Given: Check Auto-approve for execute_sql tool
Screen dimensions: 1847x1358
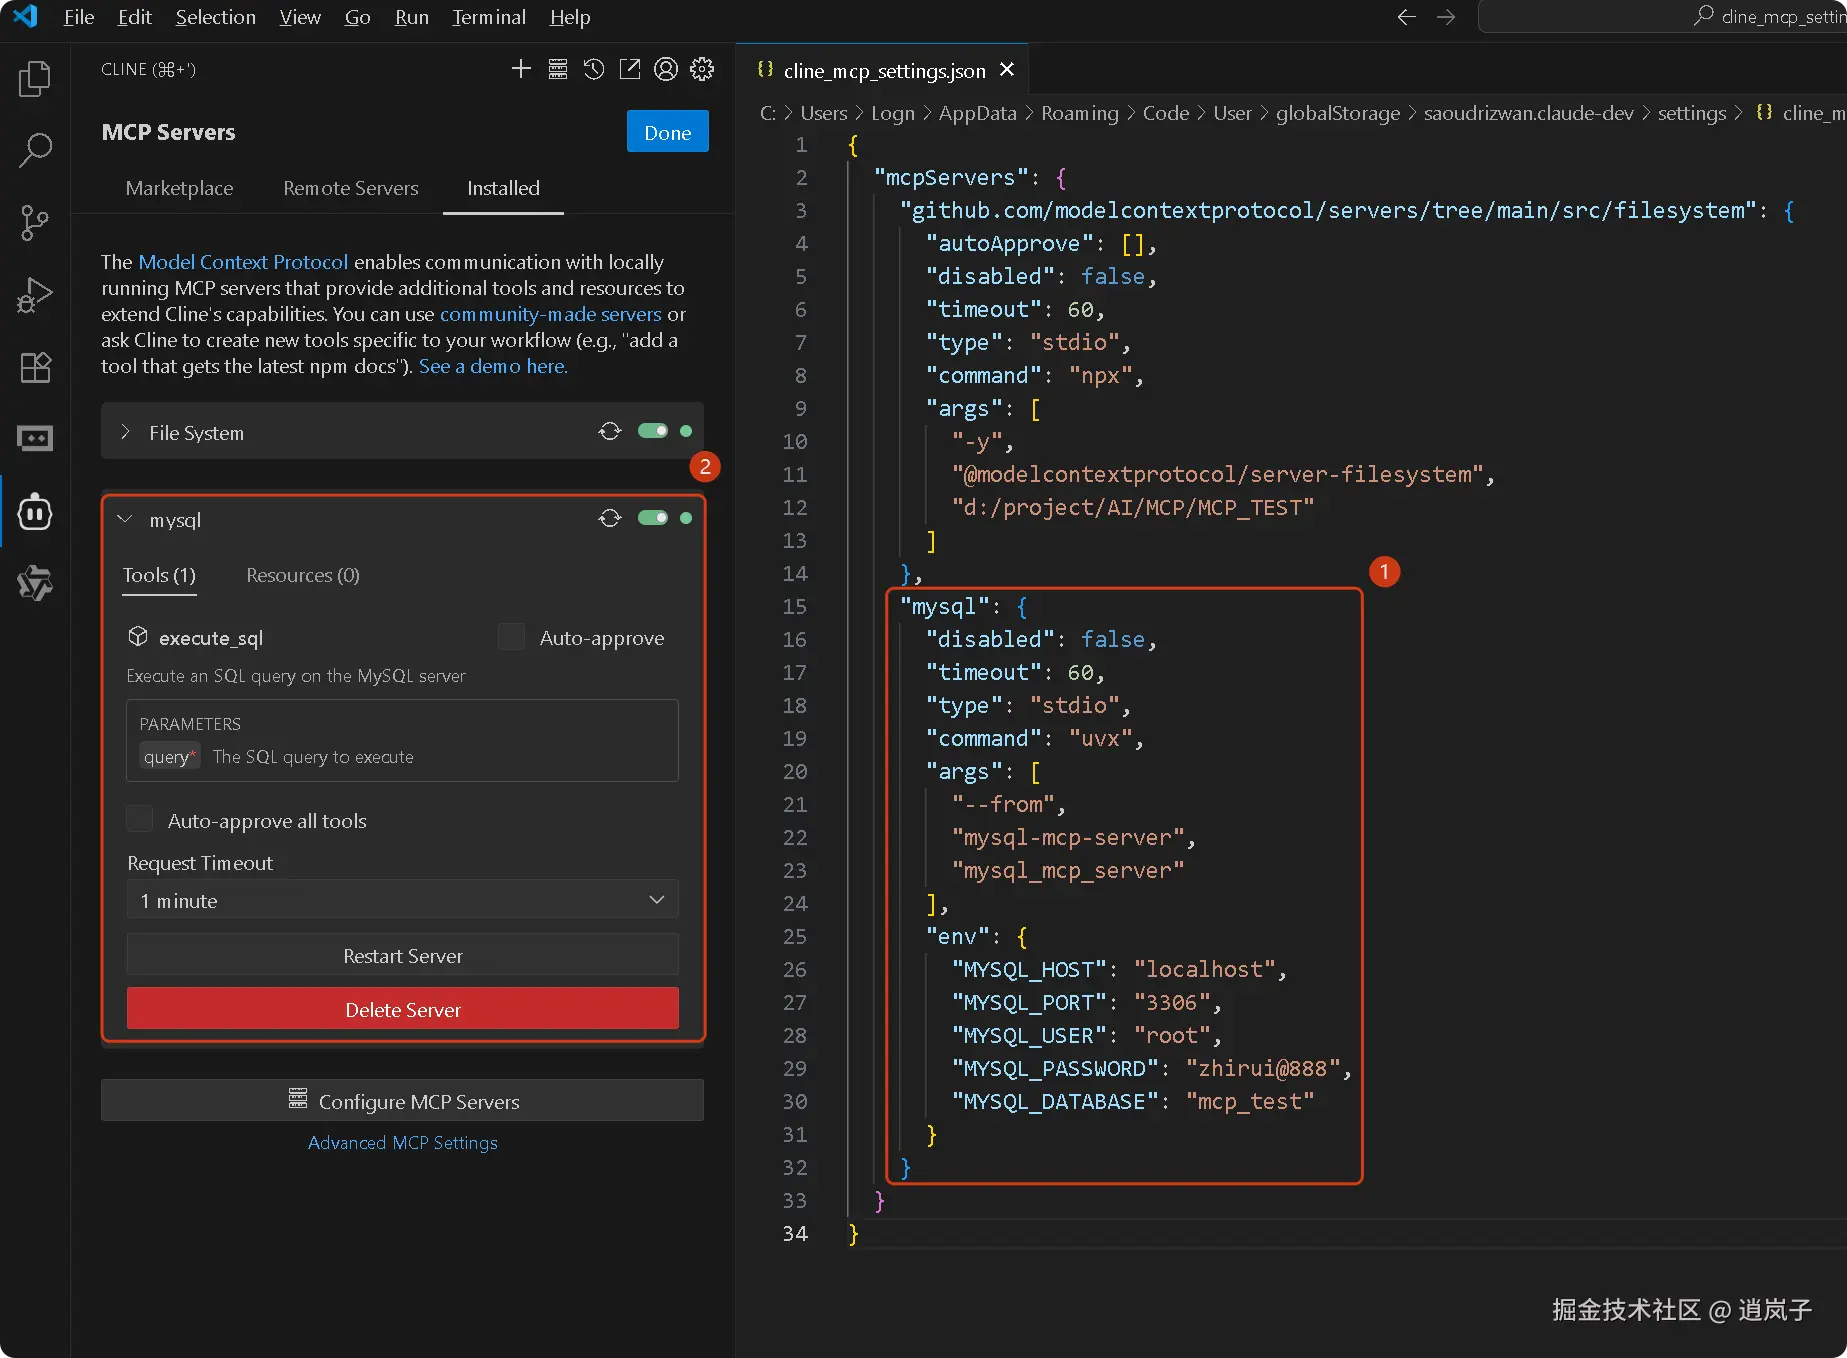Looking at the screenshot, I should (511, 638).
